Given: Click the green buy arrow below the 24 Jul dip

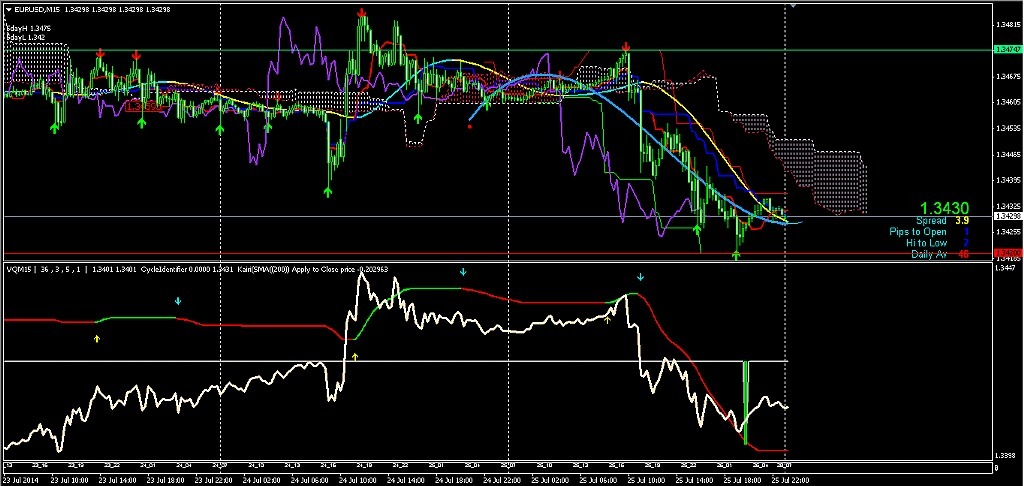Looking at the screenshot, I should click(328, 189).
